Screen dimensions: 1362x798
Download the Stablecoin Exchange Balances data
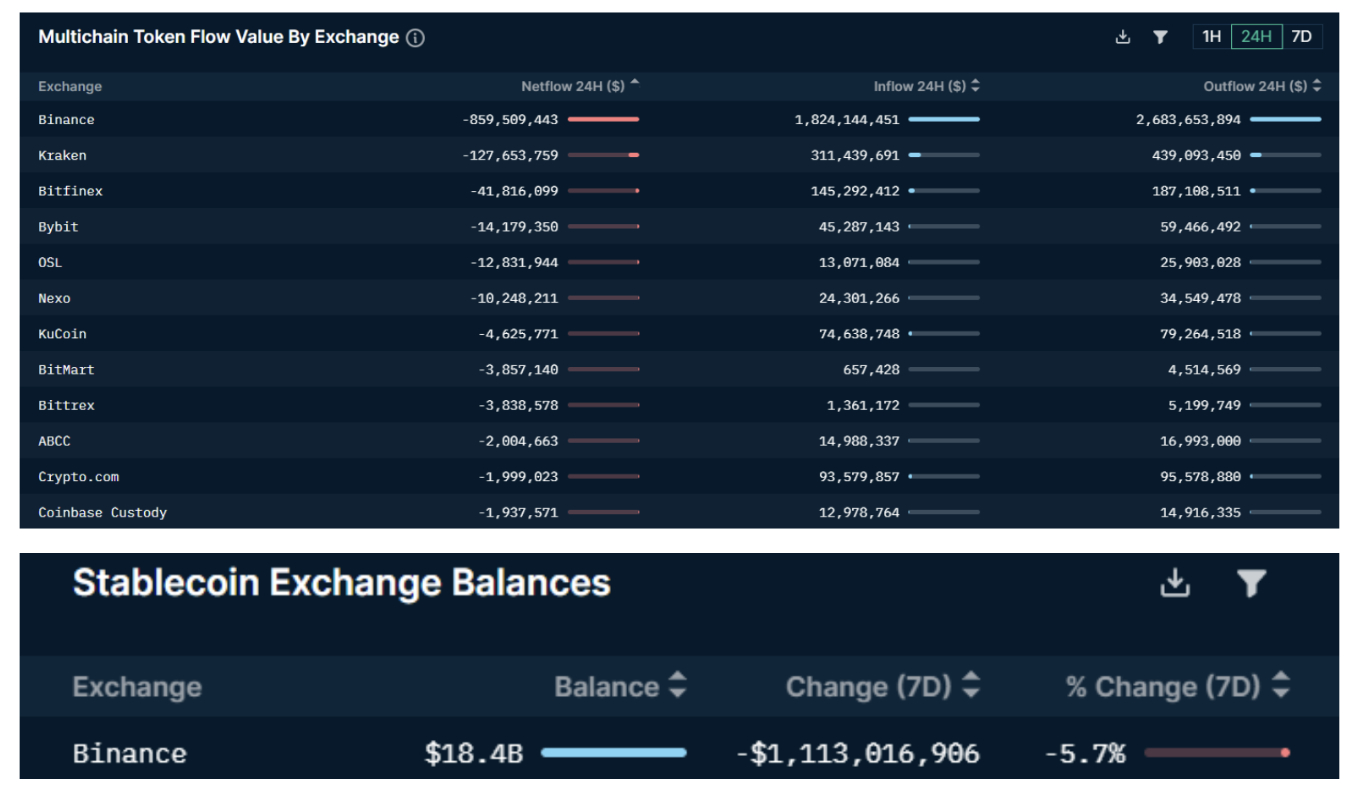click(1175, 582)
